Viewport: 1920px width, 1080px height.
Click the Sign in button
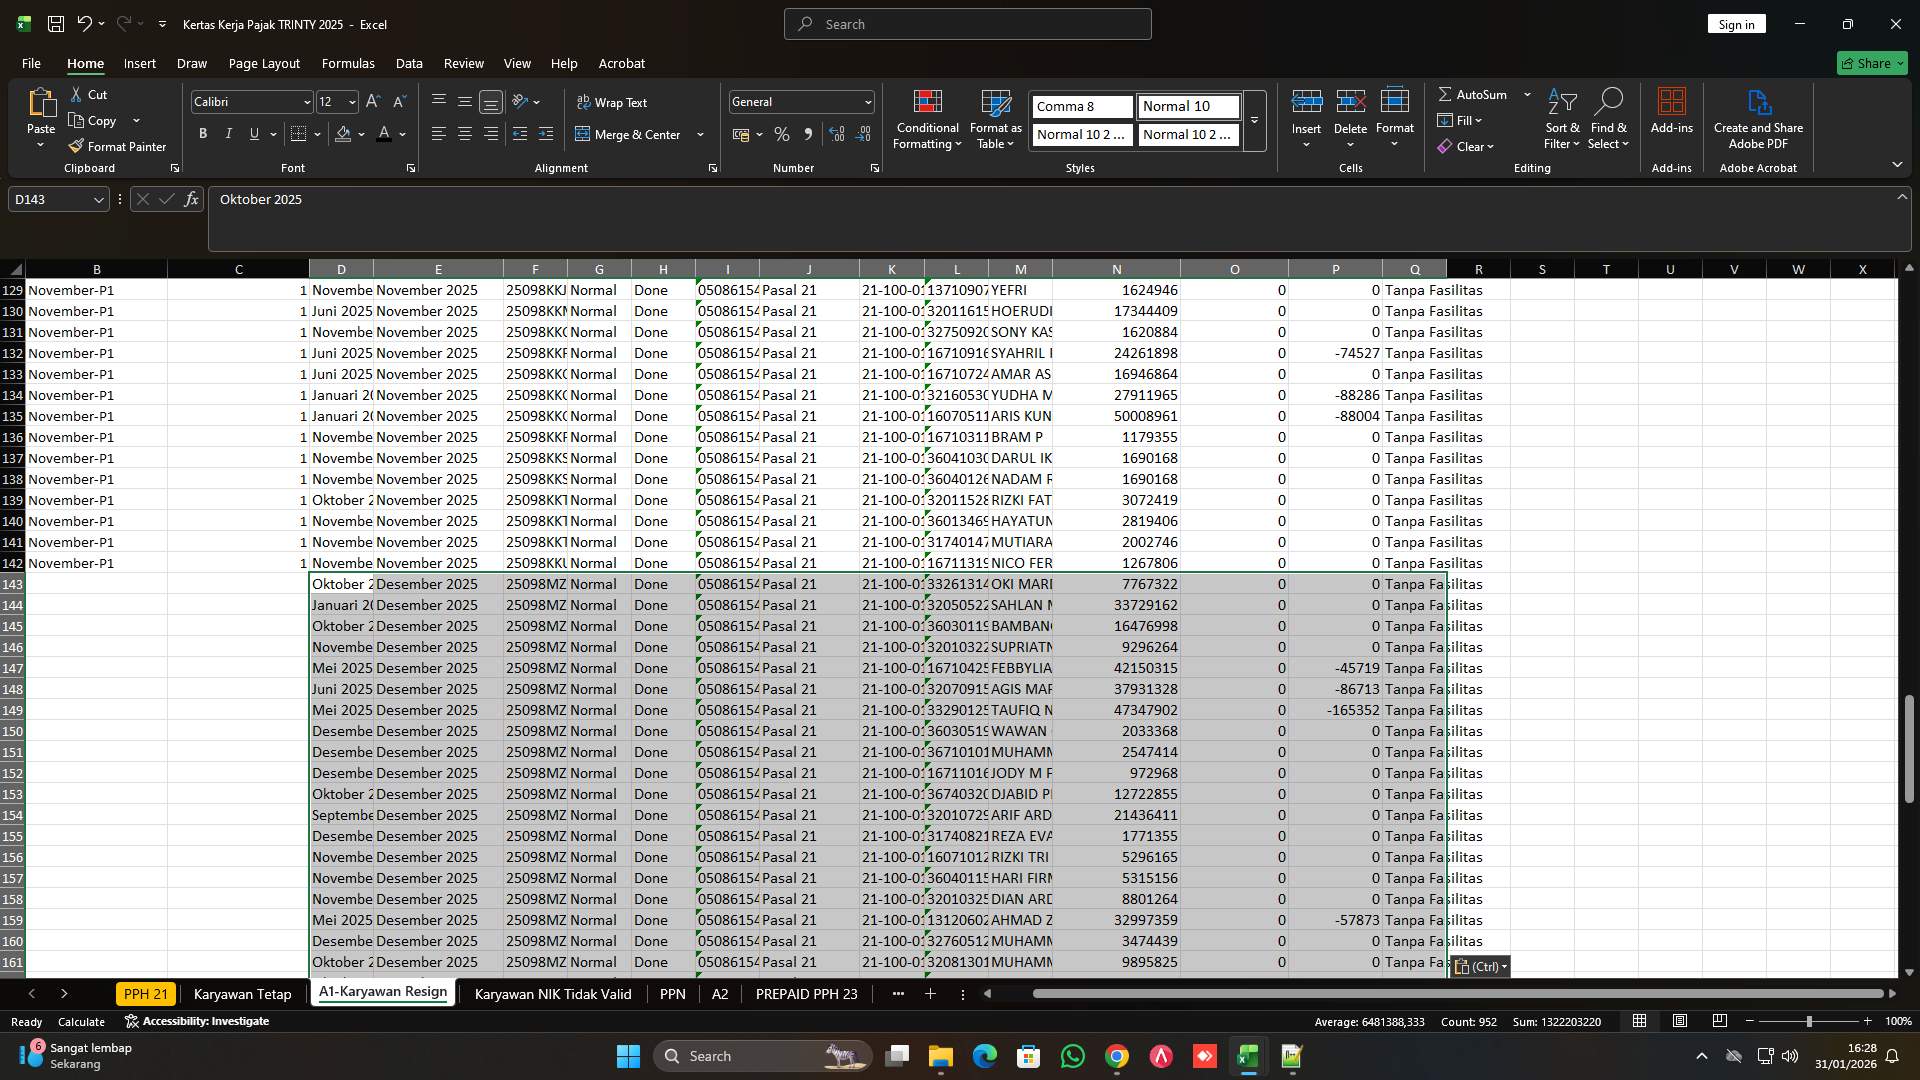[x=1736, y=23]
